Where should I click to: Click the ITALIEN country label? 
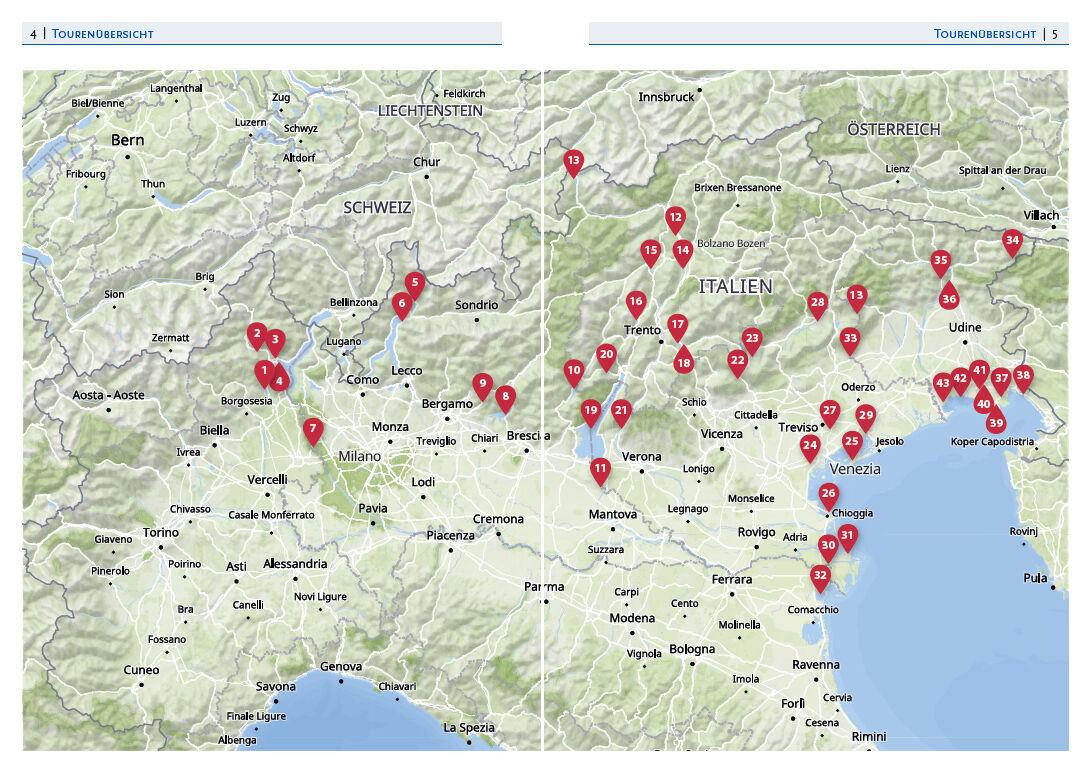point(735,286)
